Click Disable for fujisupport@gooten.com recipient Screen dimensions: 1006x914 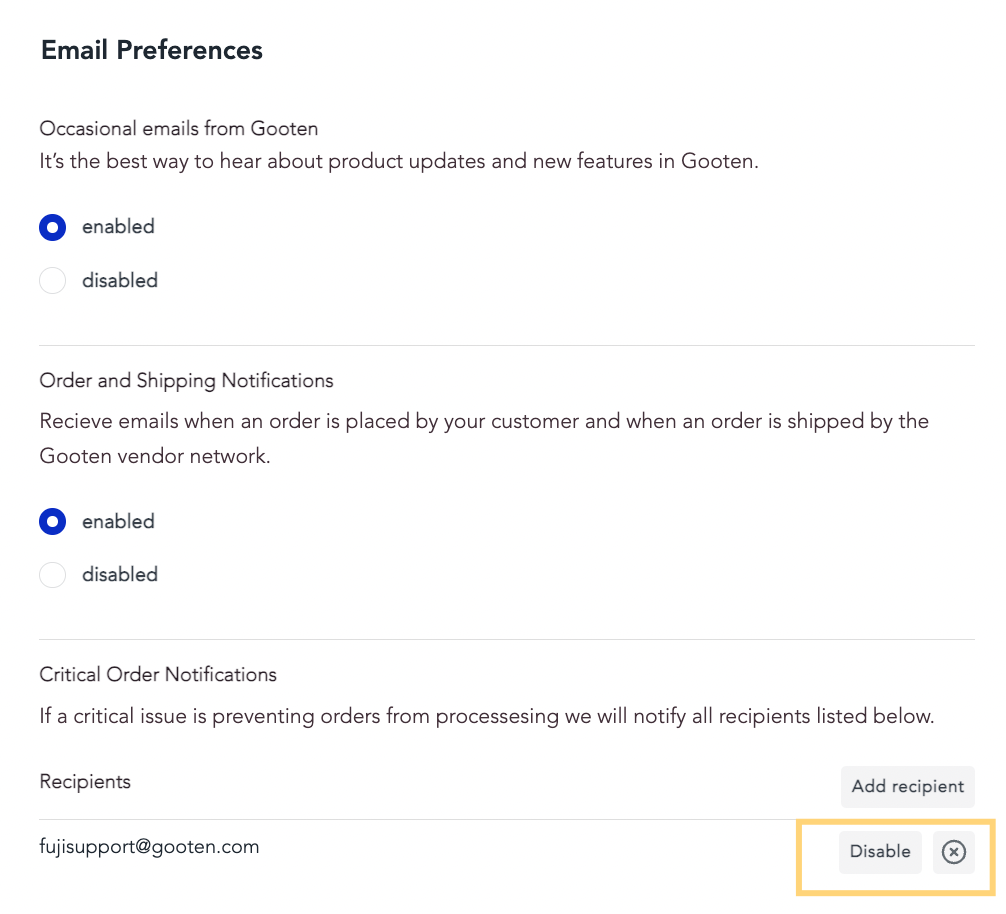pyautogui.click(x=880, y=852)
